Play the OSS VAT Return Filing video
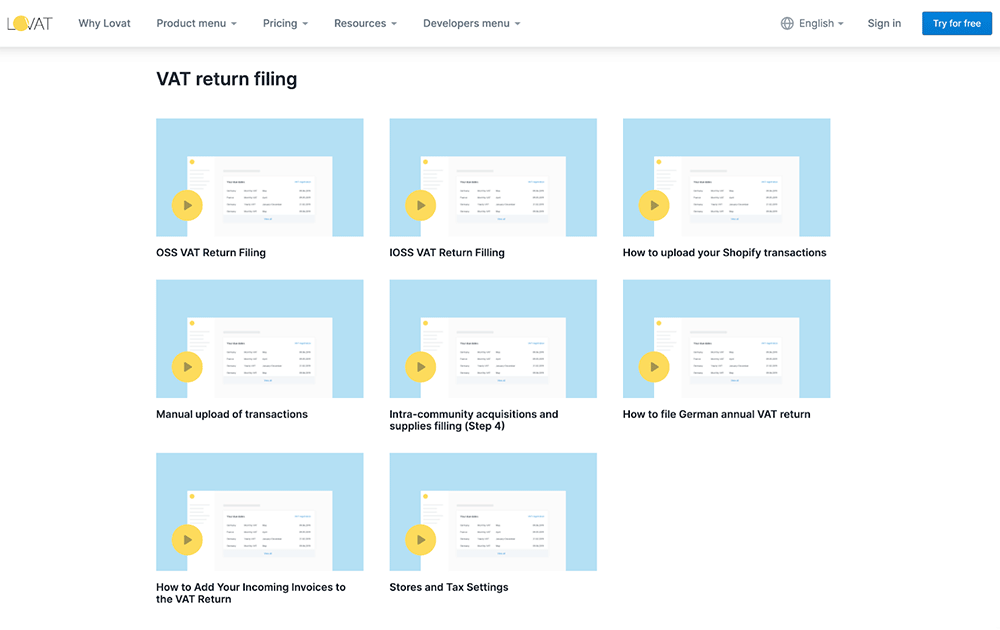The image size is (1000, 630). [x=187, y=205]
